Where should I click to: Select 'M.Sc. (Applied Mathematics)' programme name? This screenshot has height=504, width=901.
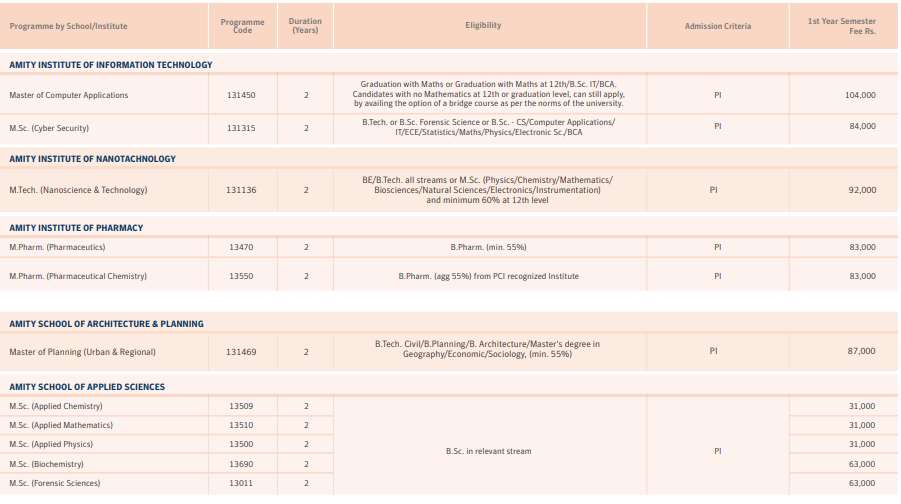[x=61, y=425]
